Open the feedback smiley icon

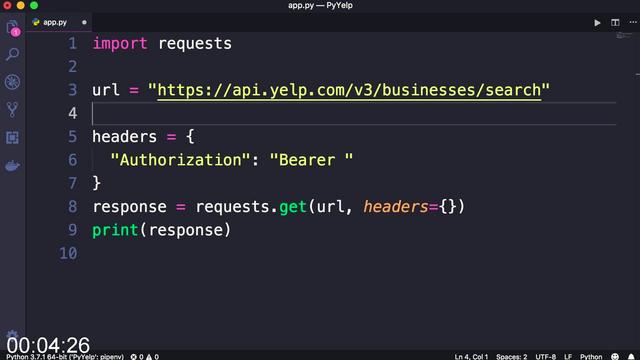(615, 357)
